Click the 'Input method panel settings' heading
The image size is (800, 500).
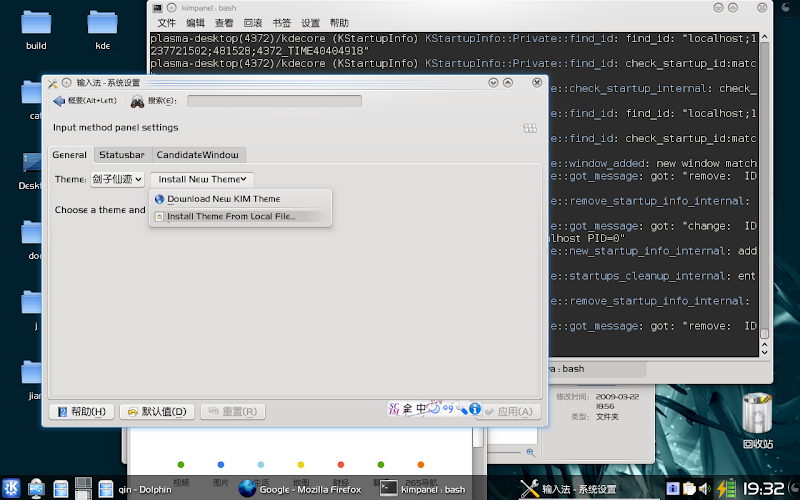click(116, 128)
